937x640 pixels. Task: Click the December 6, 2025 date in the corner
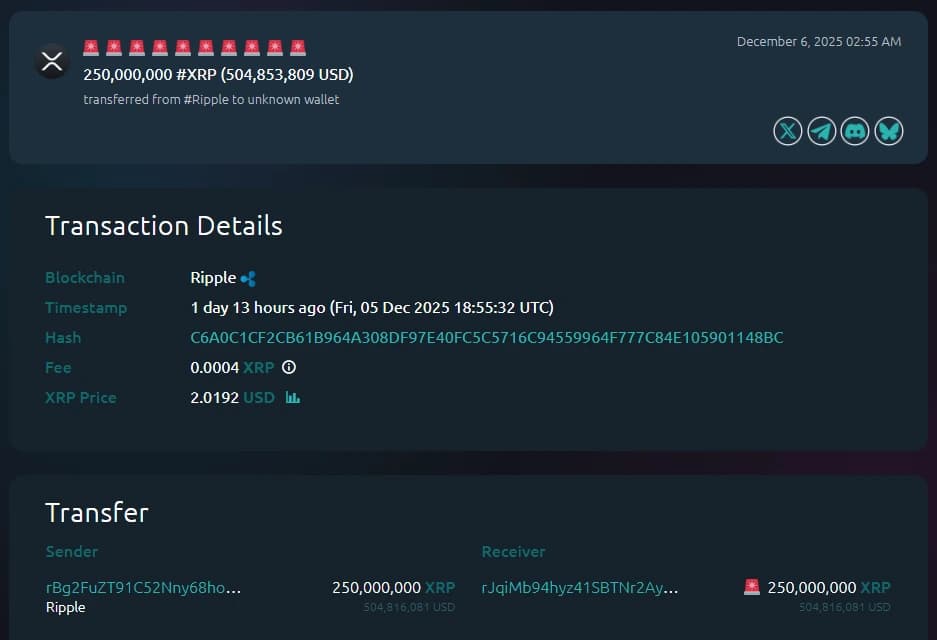pos(818,41)
